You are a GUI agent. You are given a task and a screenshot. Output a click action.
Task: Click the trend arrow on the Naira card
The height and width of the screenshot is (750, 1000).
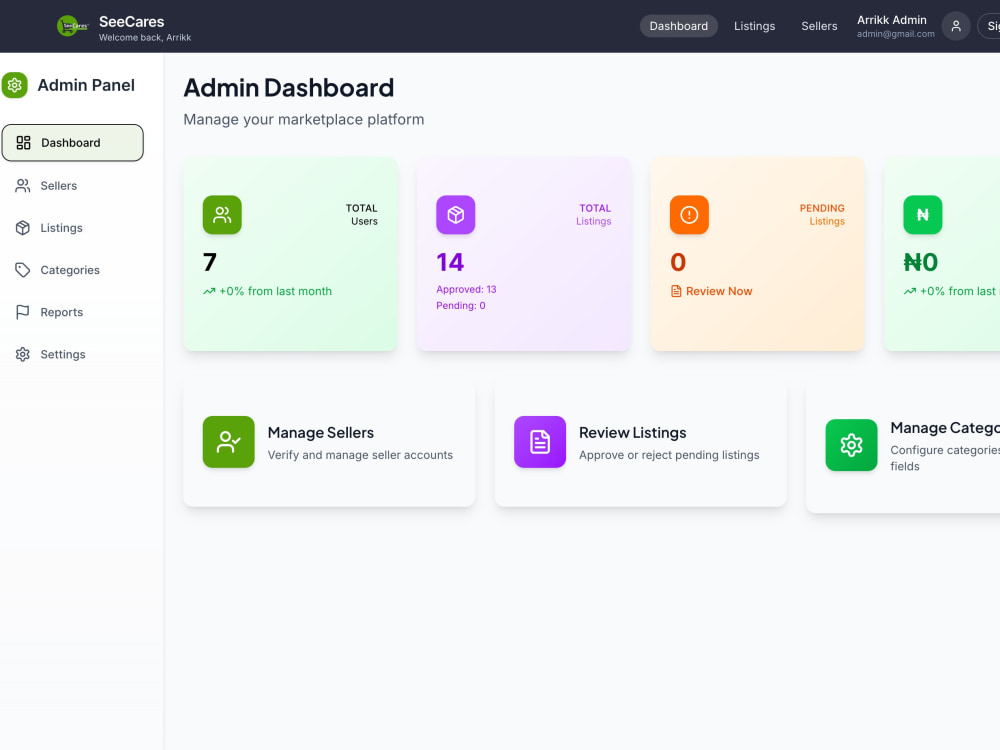tap(910, 291)
